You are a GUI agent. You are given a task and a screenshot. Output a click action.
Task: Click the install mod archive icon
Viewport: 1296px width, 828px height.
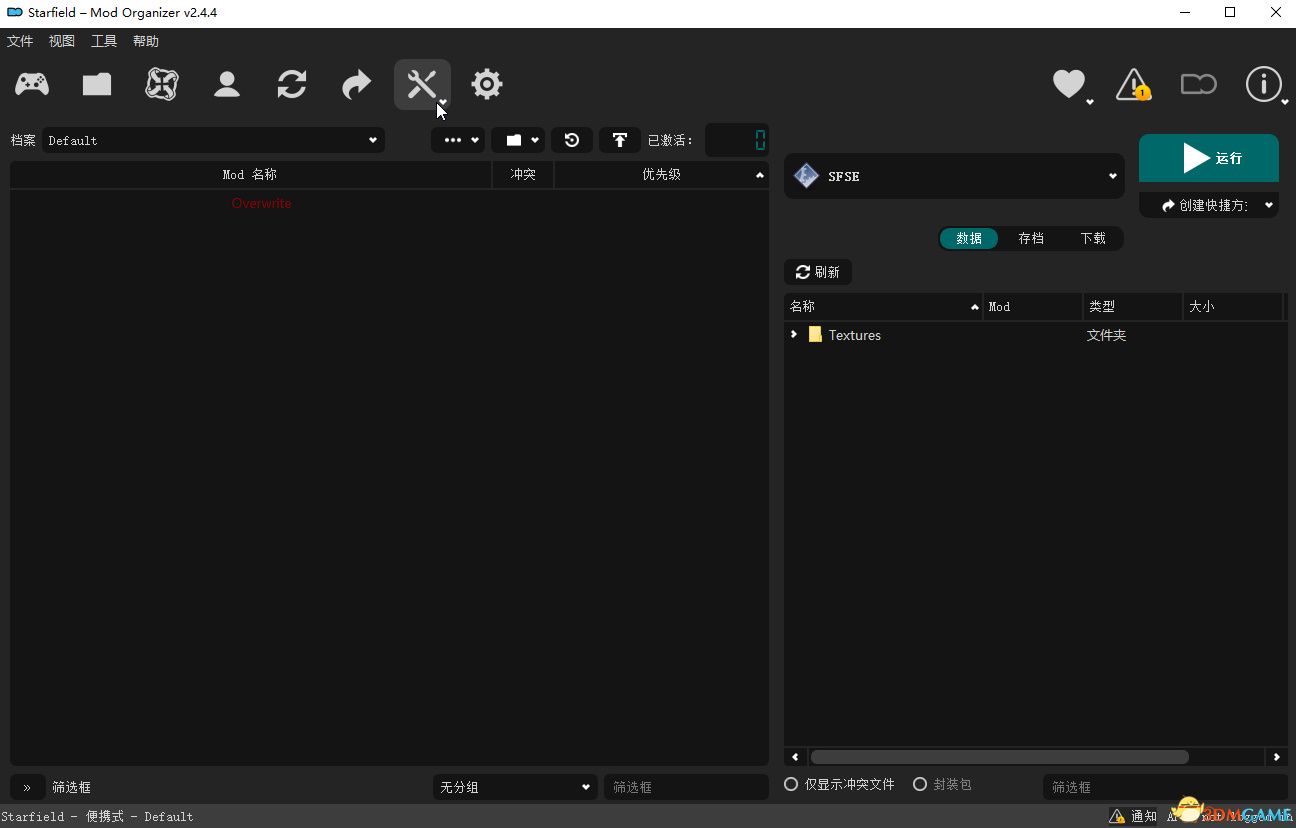tap(97, 85)
